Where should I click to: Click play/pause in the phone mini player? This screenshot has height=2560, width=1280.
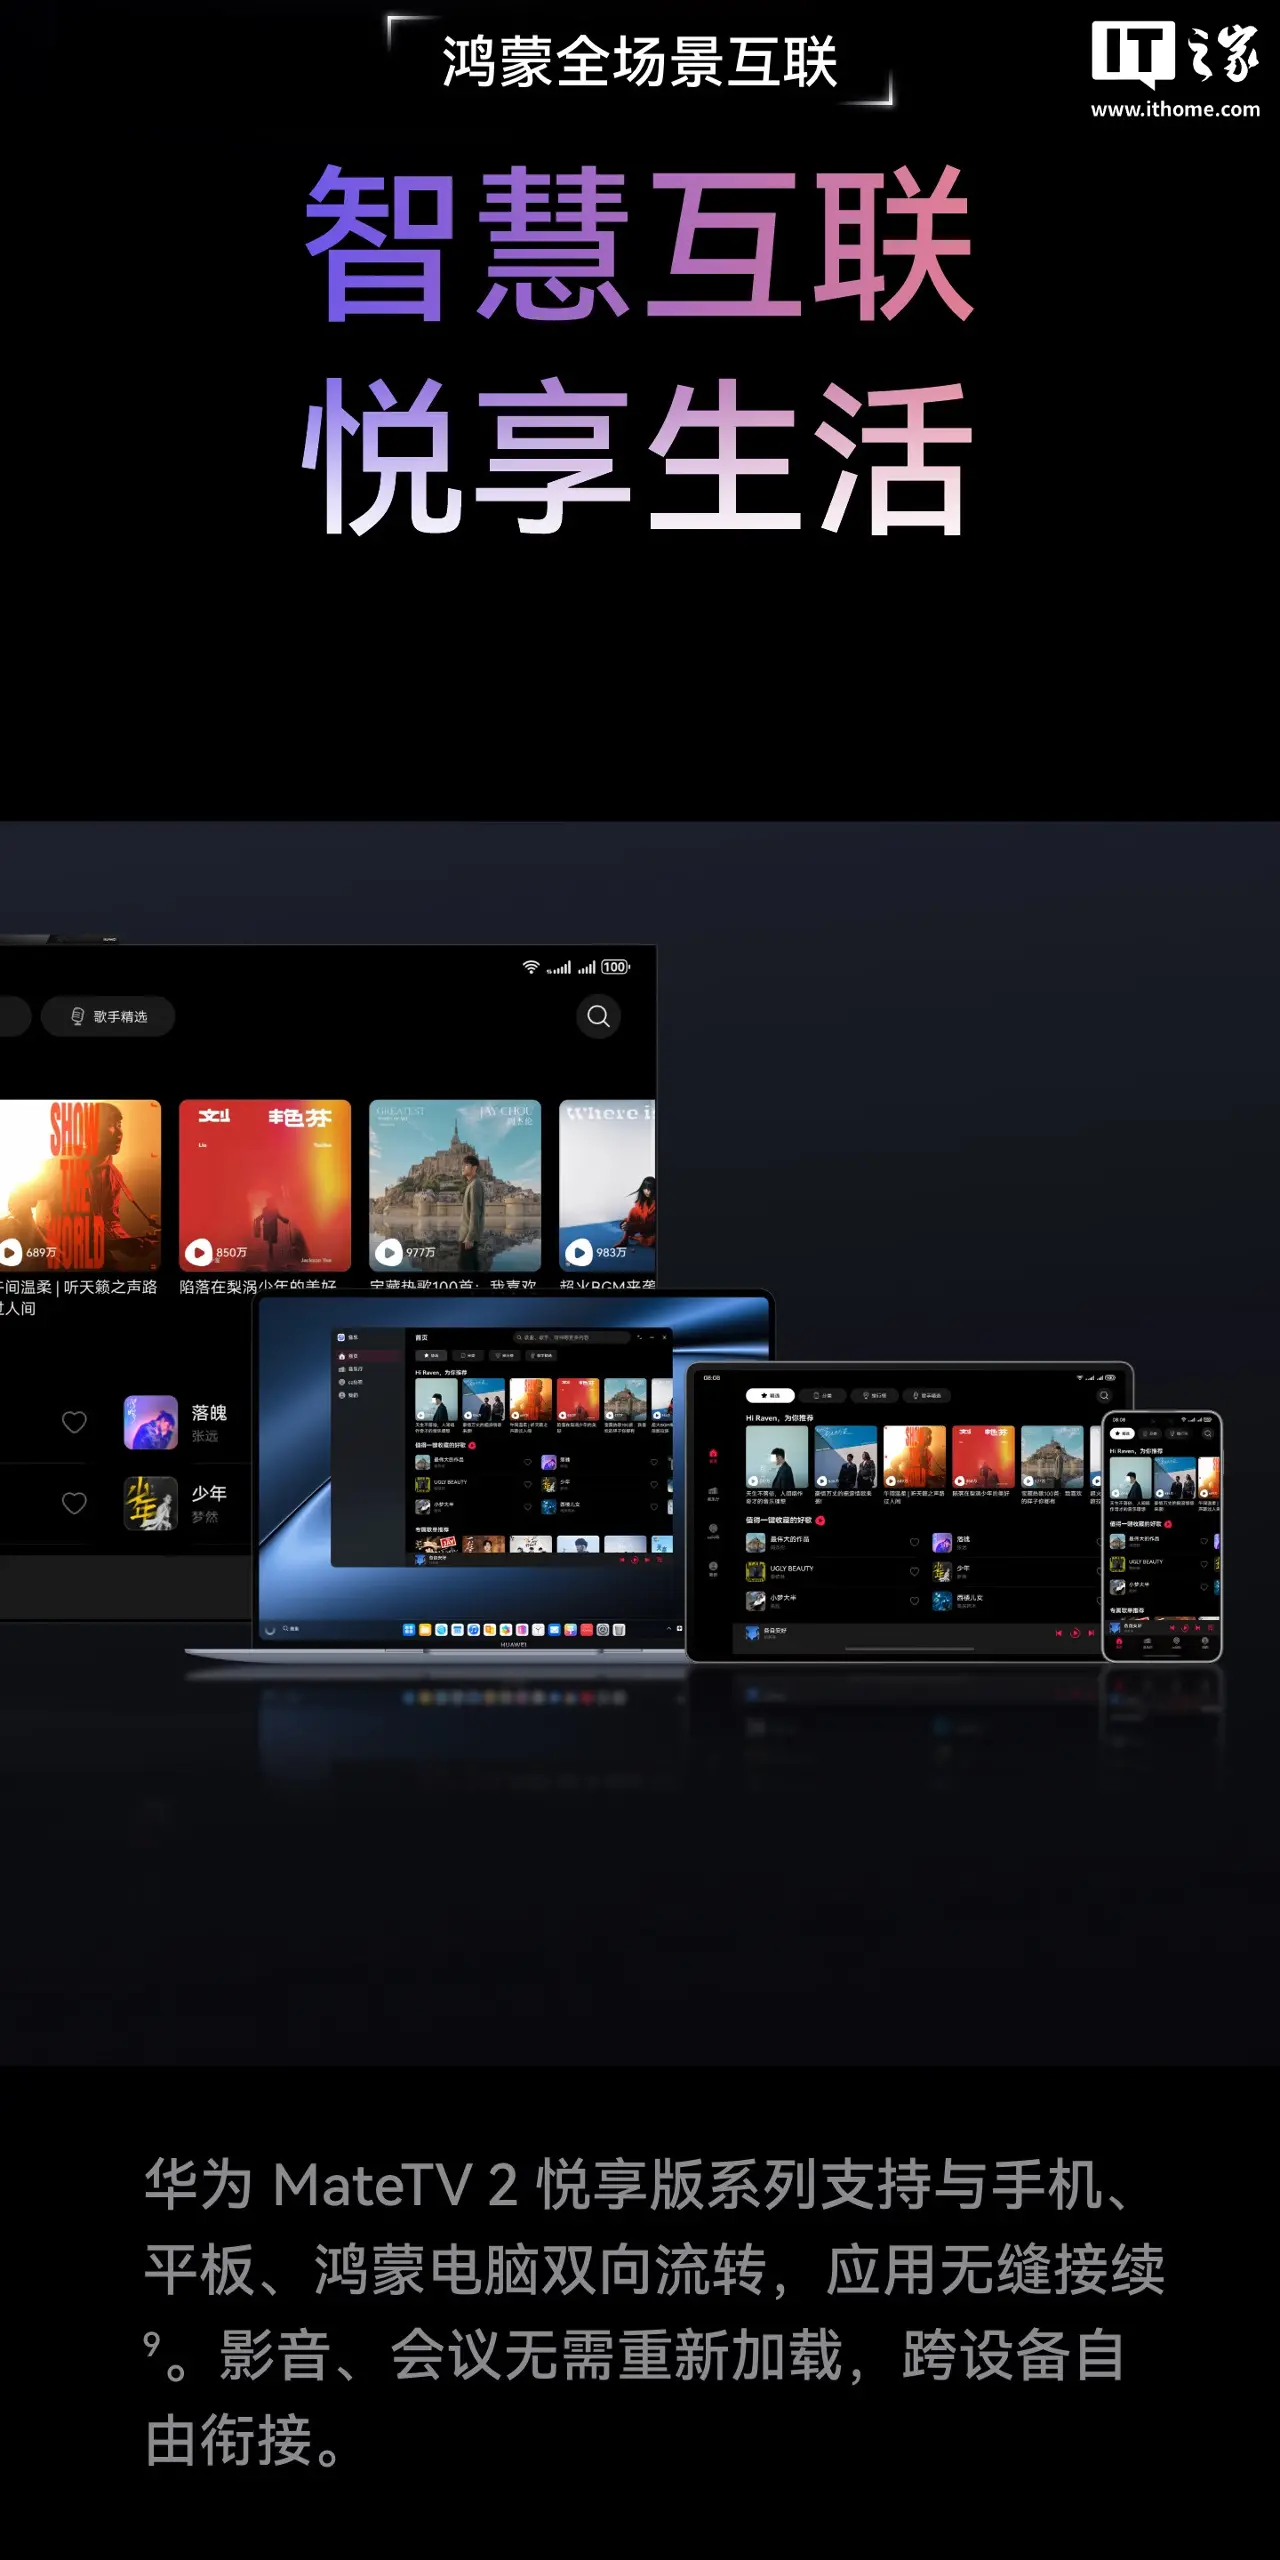[1185, 1627]
